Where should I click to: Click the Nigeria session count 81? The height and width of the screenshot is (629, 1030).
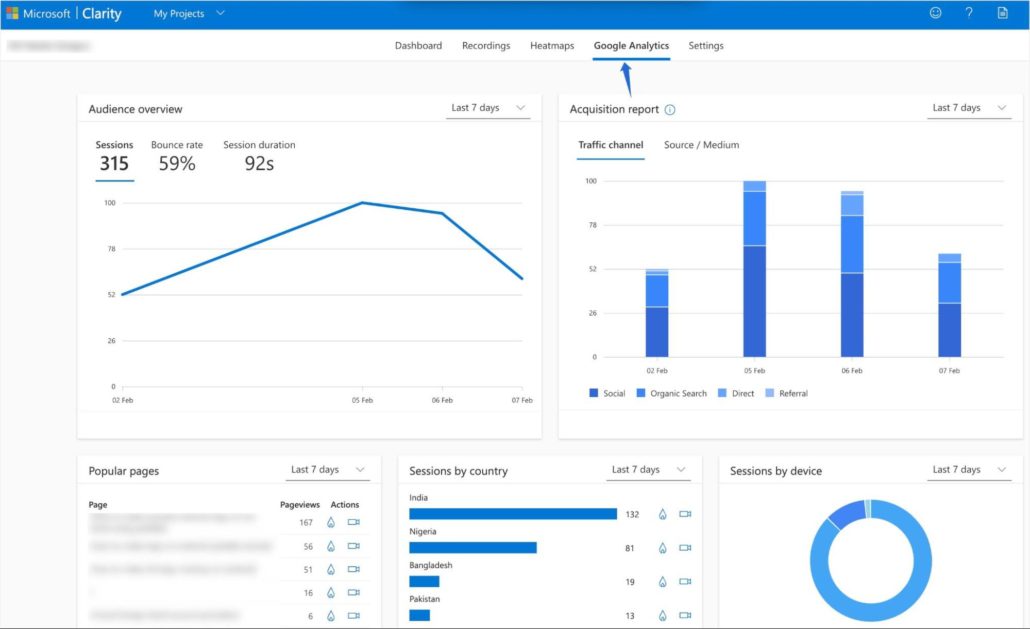coord(629,548)
